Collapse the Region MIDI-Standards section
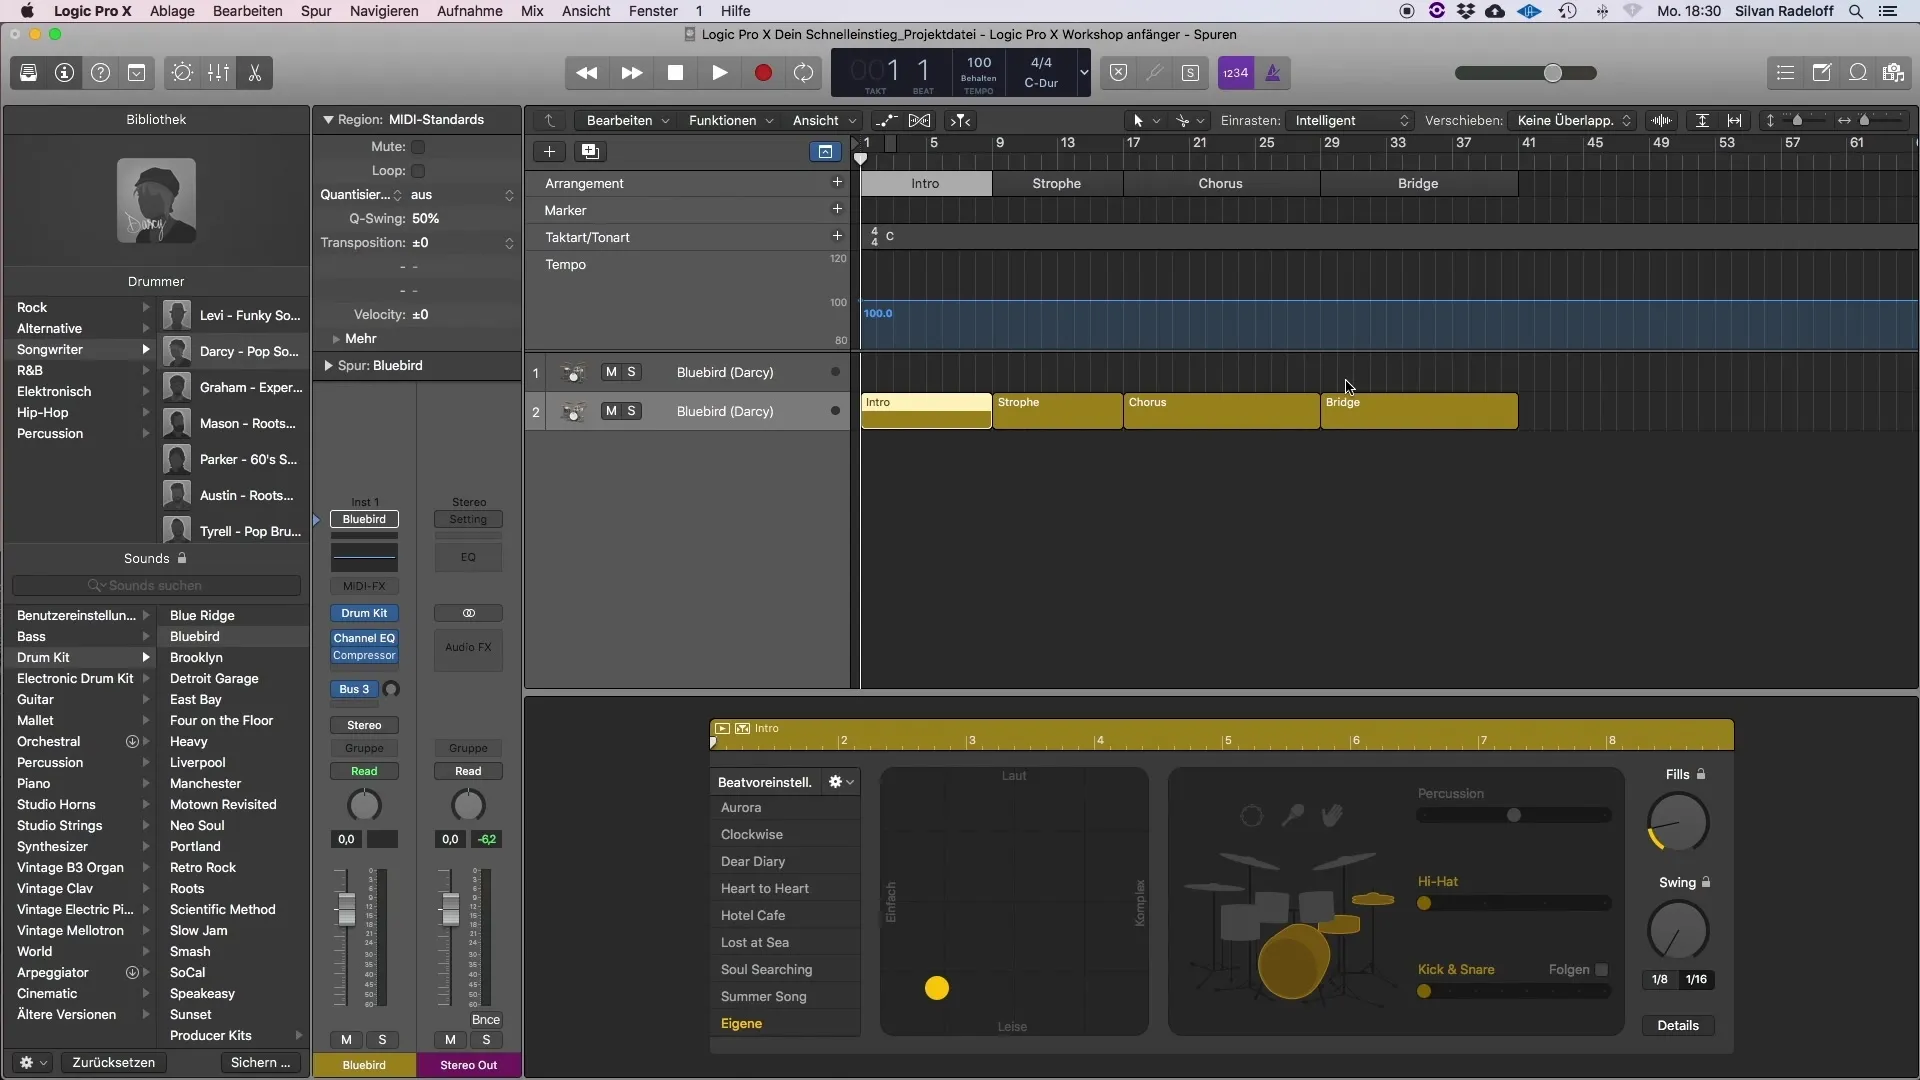Viewport: 1920px width, 1080px height. (x=327, y=120)
